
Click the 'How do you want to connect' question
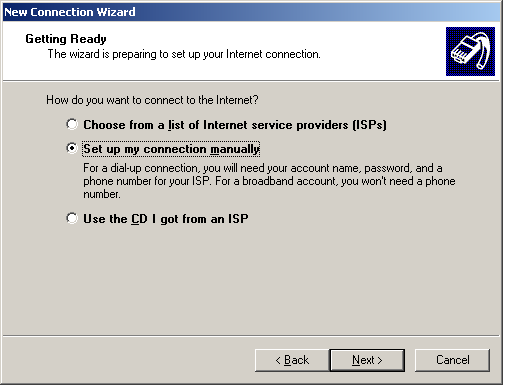pyautogui.click(x=152, y=100)
